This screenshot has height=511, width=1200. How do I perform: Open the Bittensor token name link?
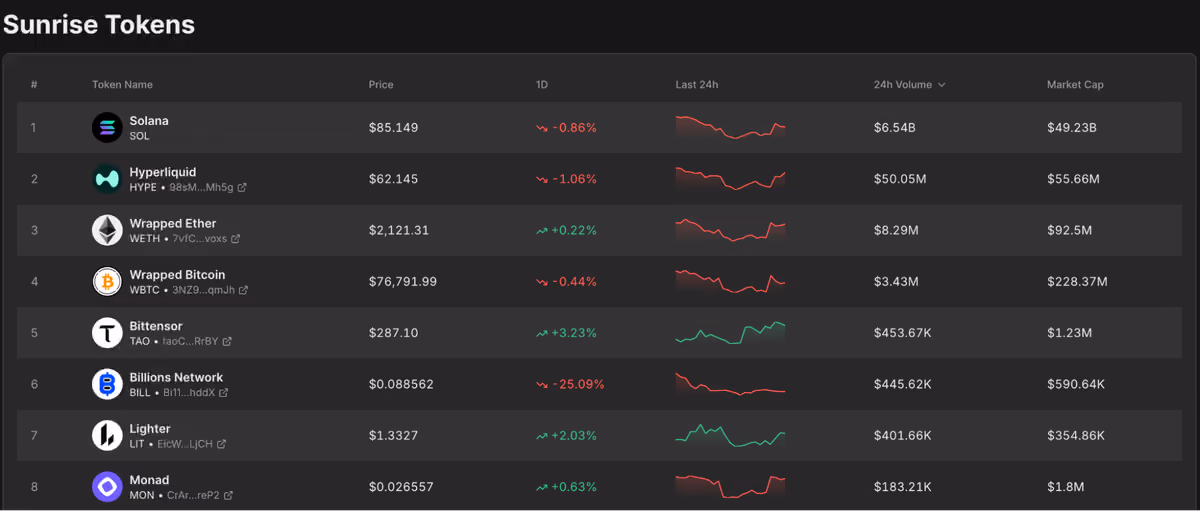tap(156, 326)
